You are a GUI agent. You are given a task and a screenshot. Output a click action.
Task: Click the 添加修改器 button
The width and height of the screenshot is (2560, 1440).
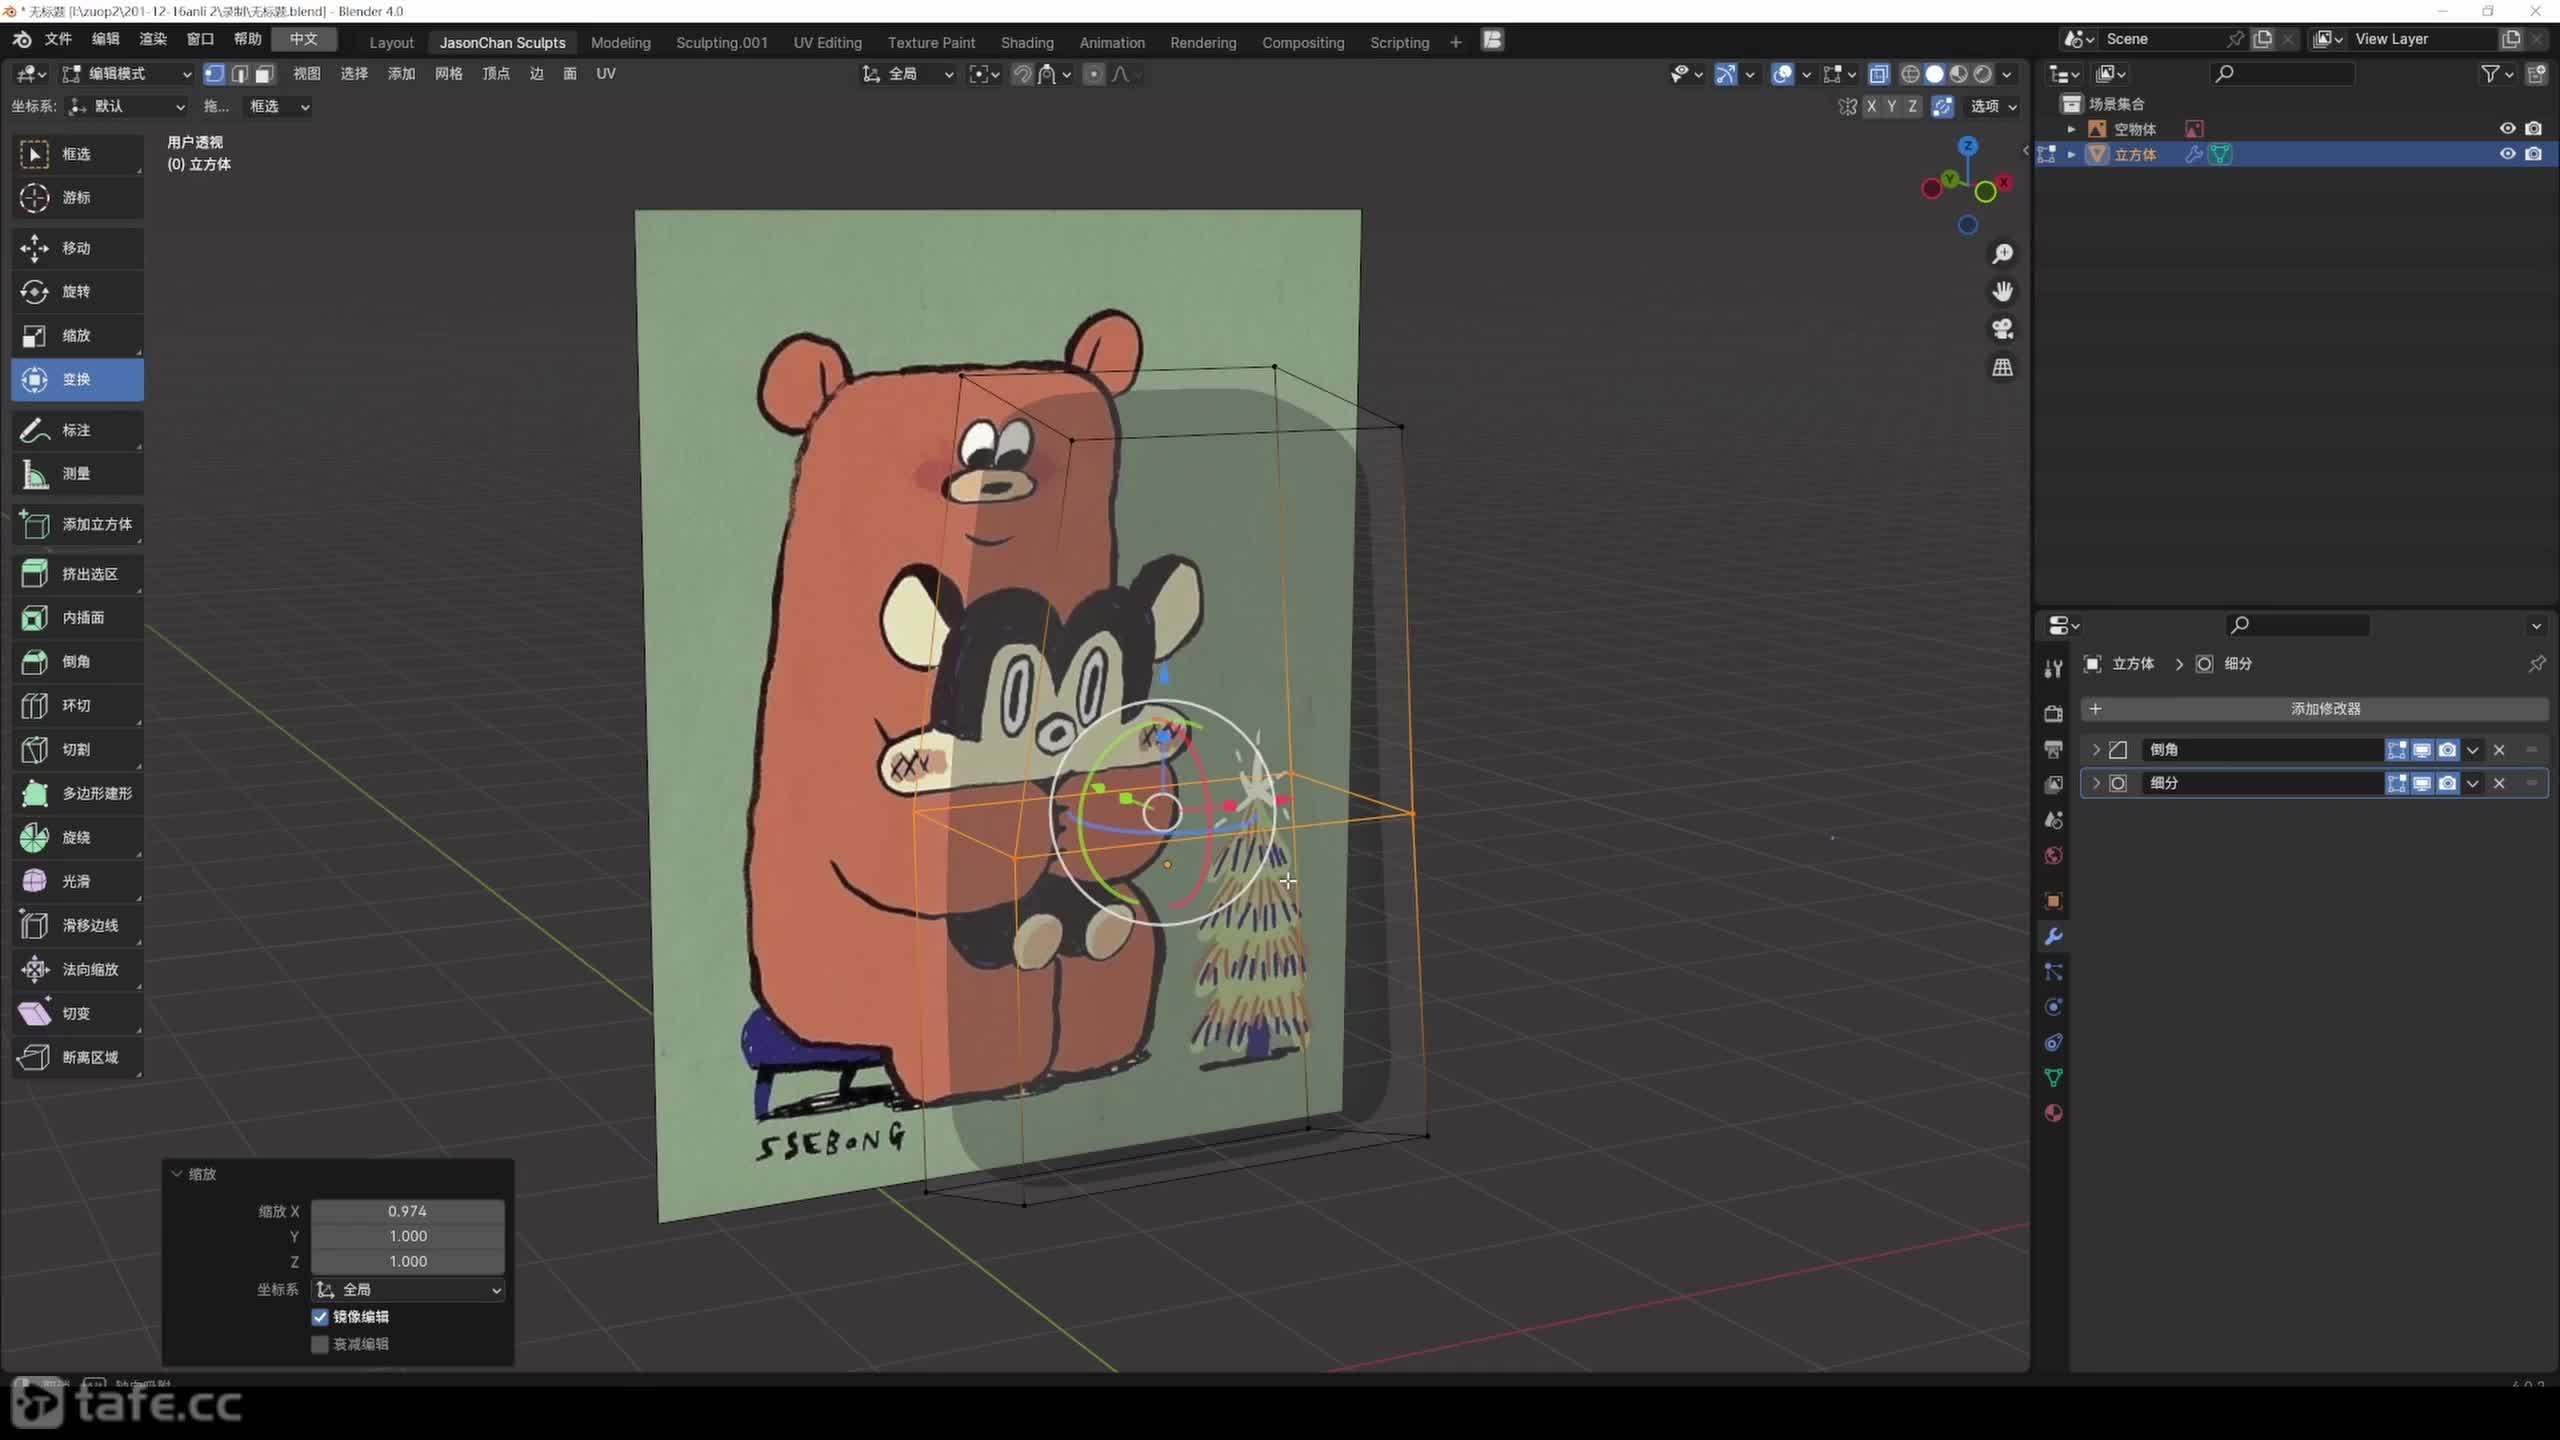coord(2314,709)
